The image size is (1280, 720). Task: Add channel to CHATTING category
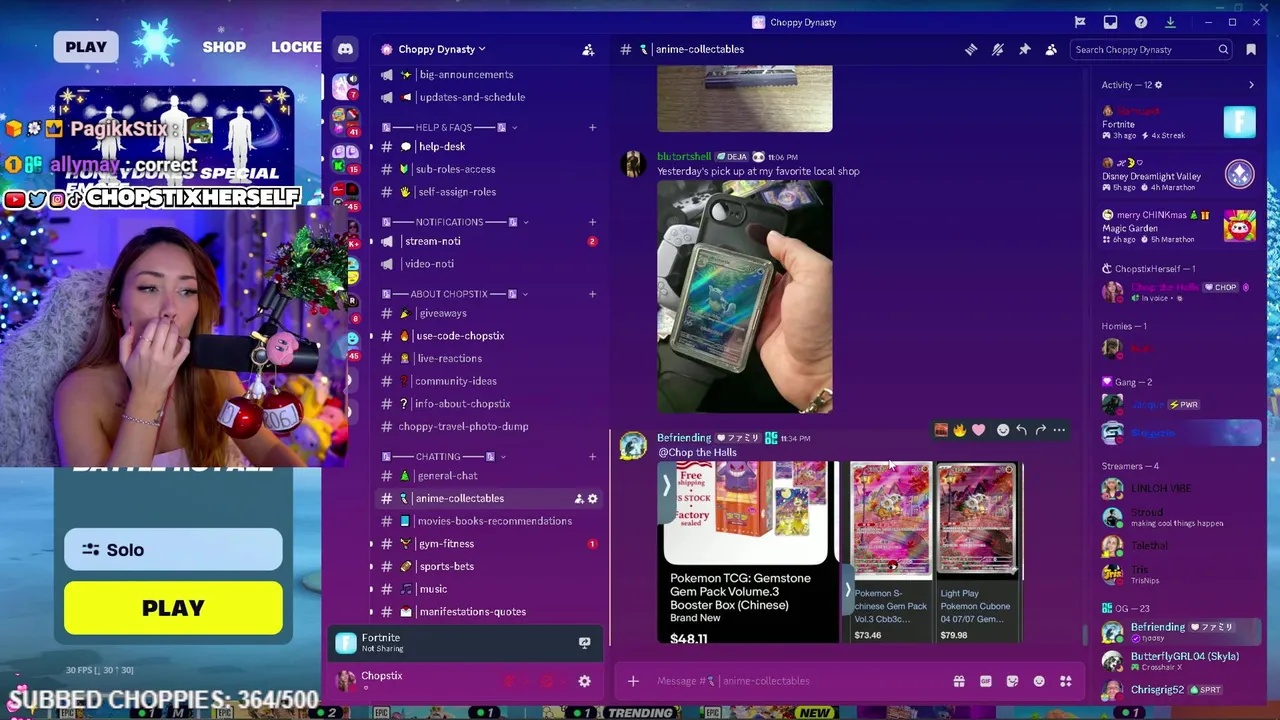[592, 456]
